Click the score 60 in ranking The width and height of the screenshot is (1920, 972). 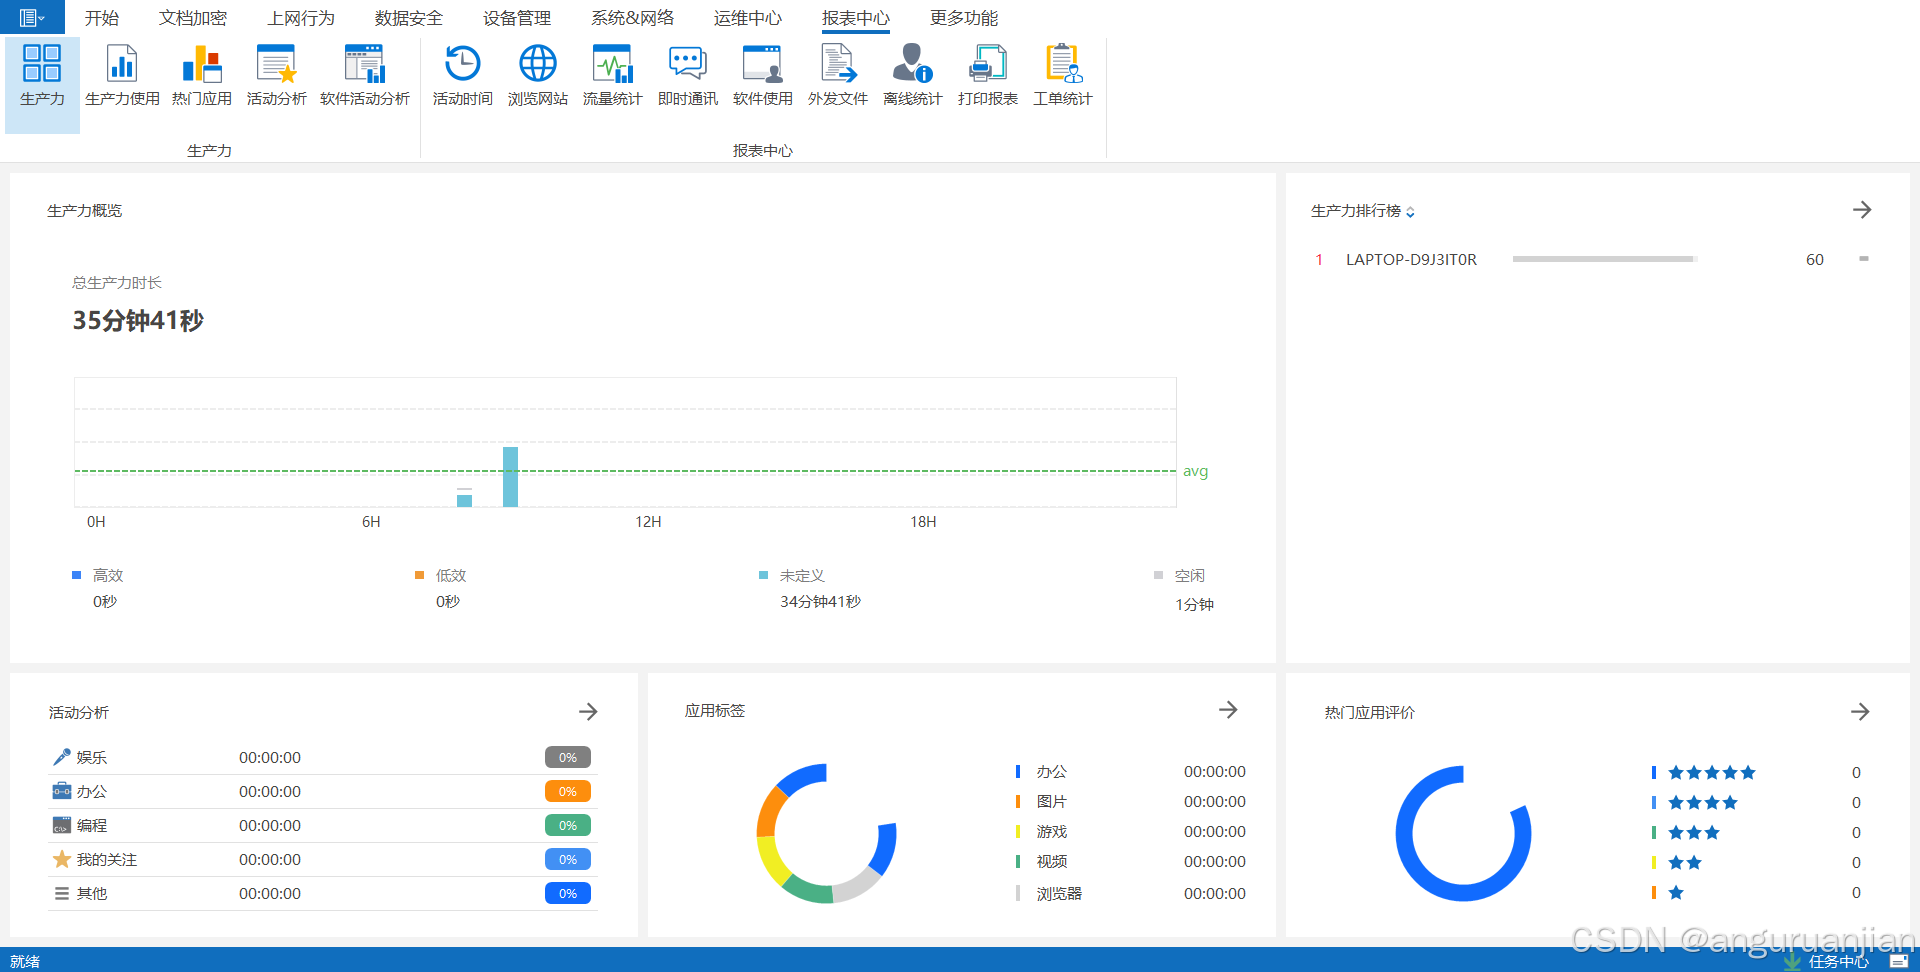[x=1815, y=259]
